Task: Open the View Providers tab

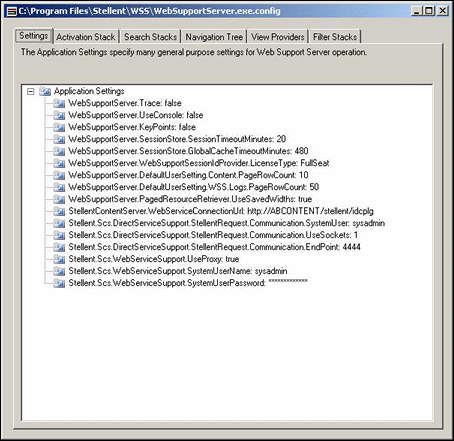Action: (x=278, y=37)
